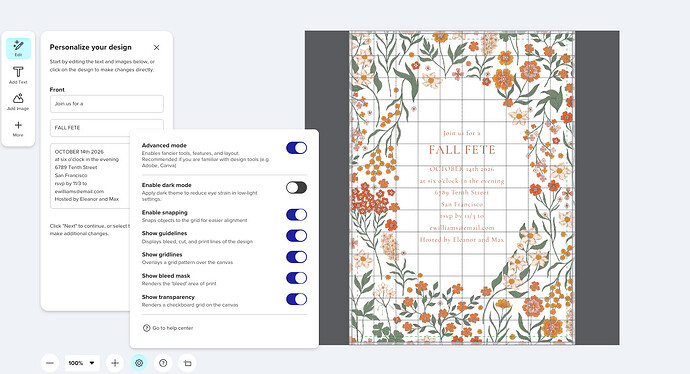690x374 pixels.
Task: Close the Personalize your design panel
Action: pos(156,48)
